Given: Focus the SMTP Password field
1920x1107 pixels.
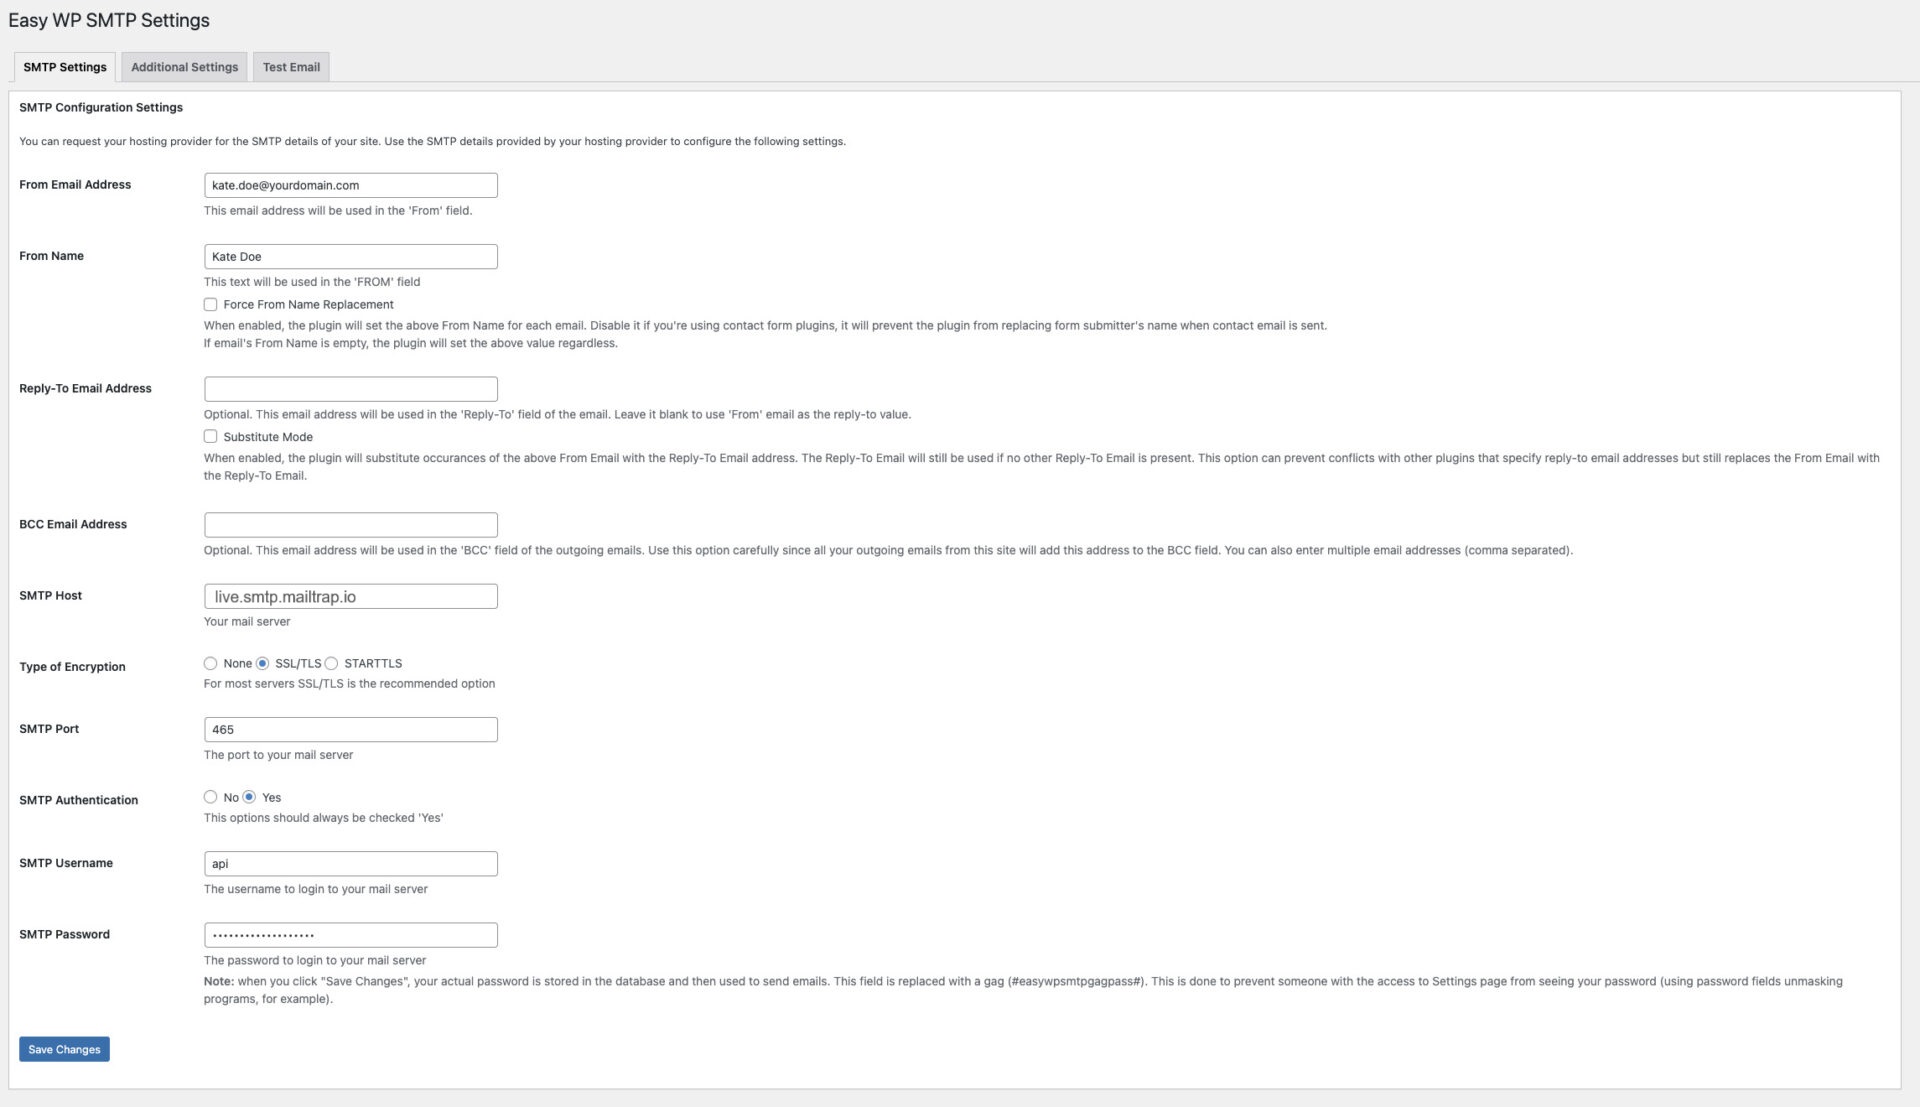Looking at the screenshot, I should 350,934.
